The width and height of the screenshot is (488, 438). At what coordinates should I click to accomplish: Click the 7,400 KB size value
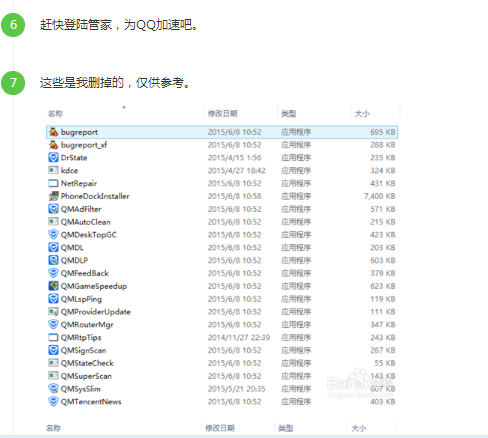tap(380, 196)
